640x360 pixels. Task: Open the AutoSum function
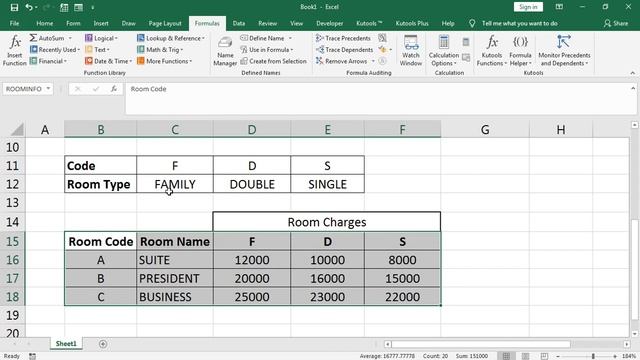(50, 38)
